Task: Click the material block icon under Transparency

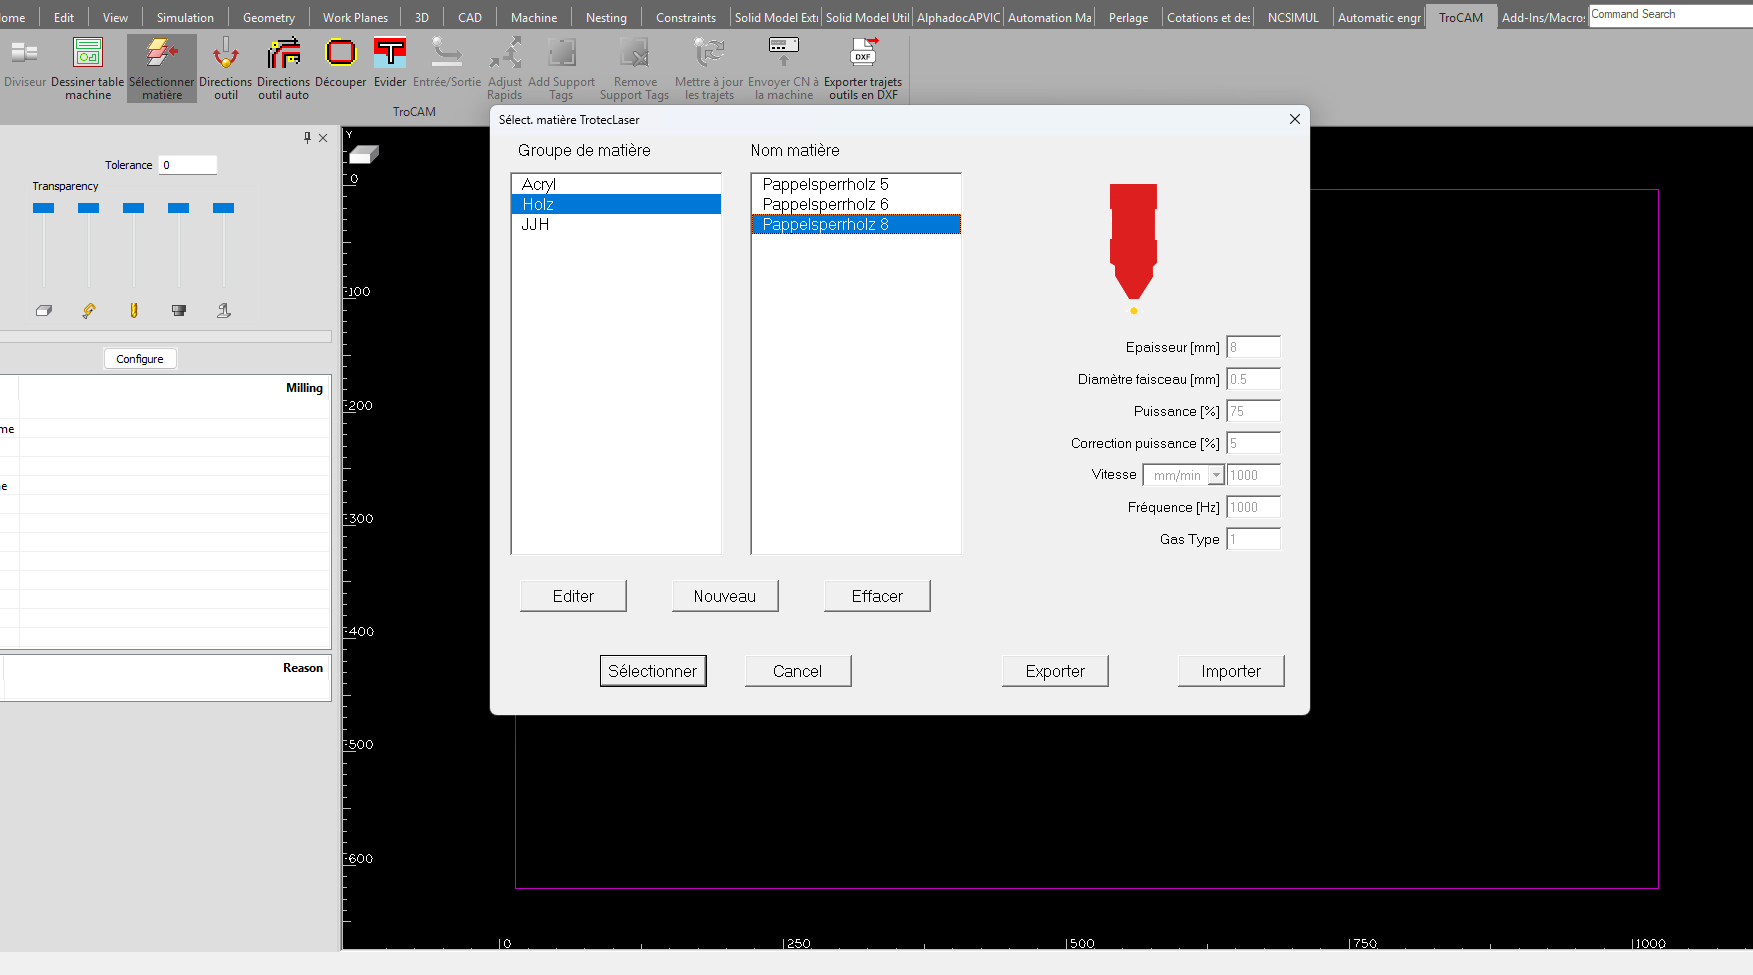Action: (44, 311)
